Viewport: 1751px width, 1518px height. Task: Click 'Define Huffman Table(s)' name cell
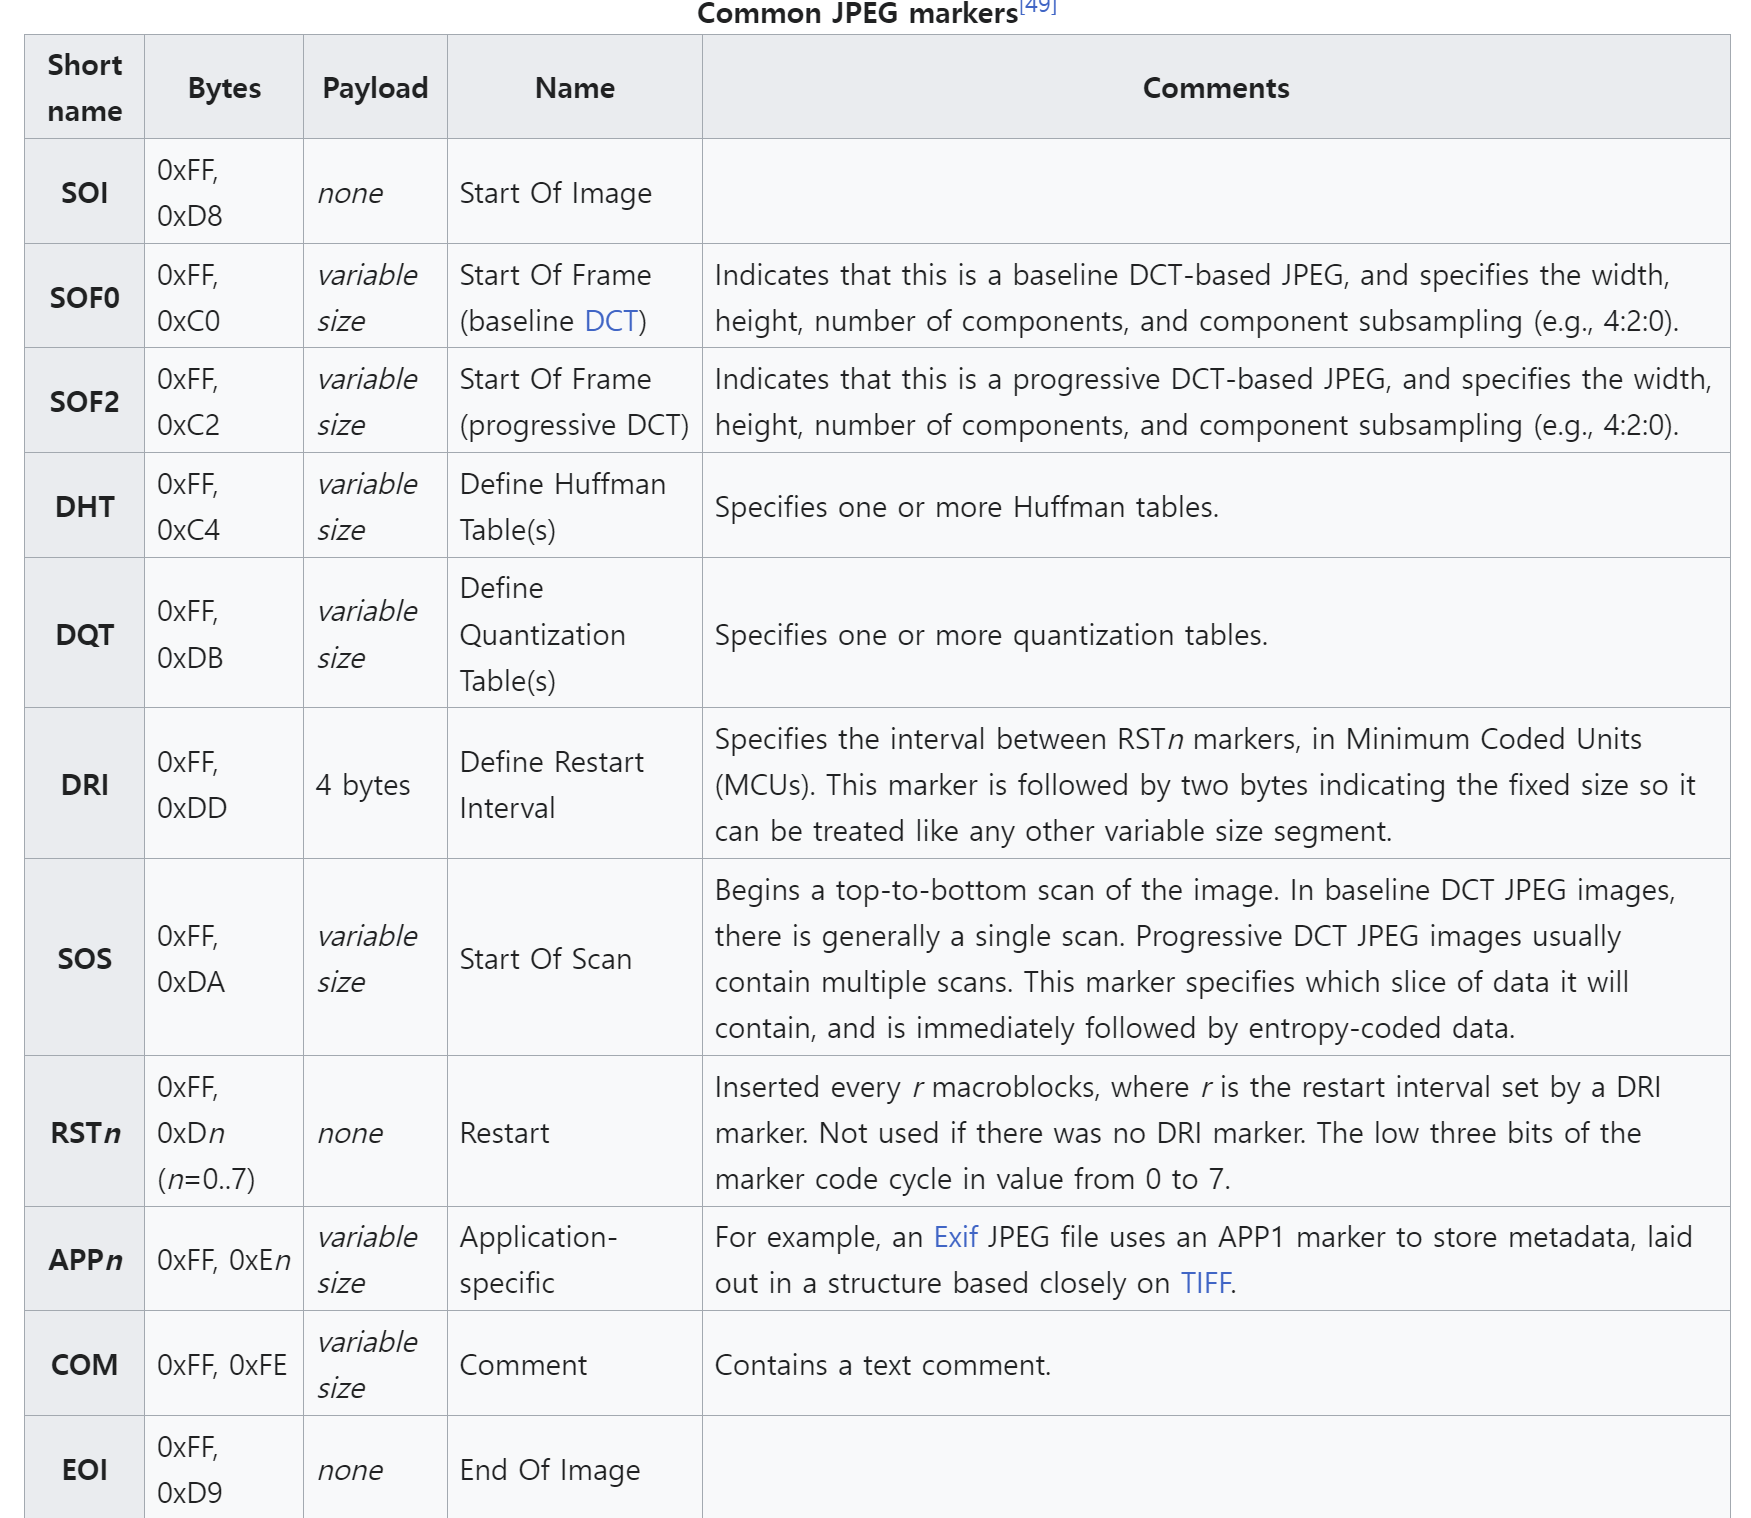[575, 506]
